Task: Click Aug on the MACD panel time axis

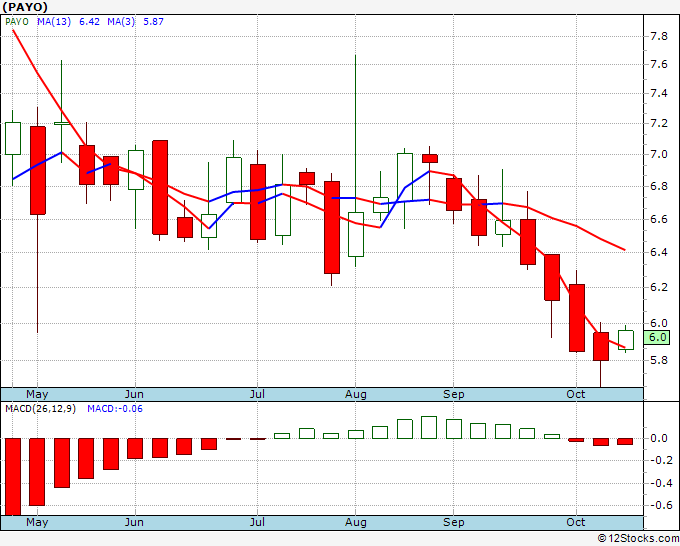Action: point(356,522)
